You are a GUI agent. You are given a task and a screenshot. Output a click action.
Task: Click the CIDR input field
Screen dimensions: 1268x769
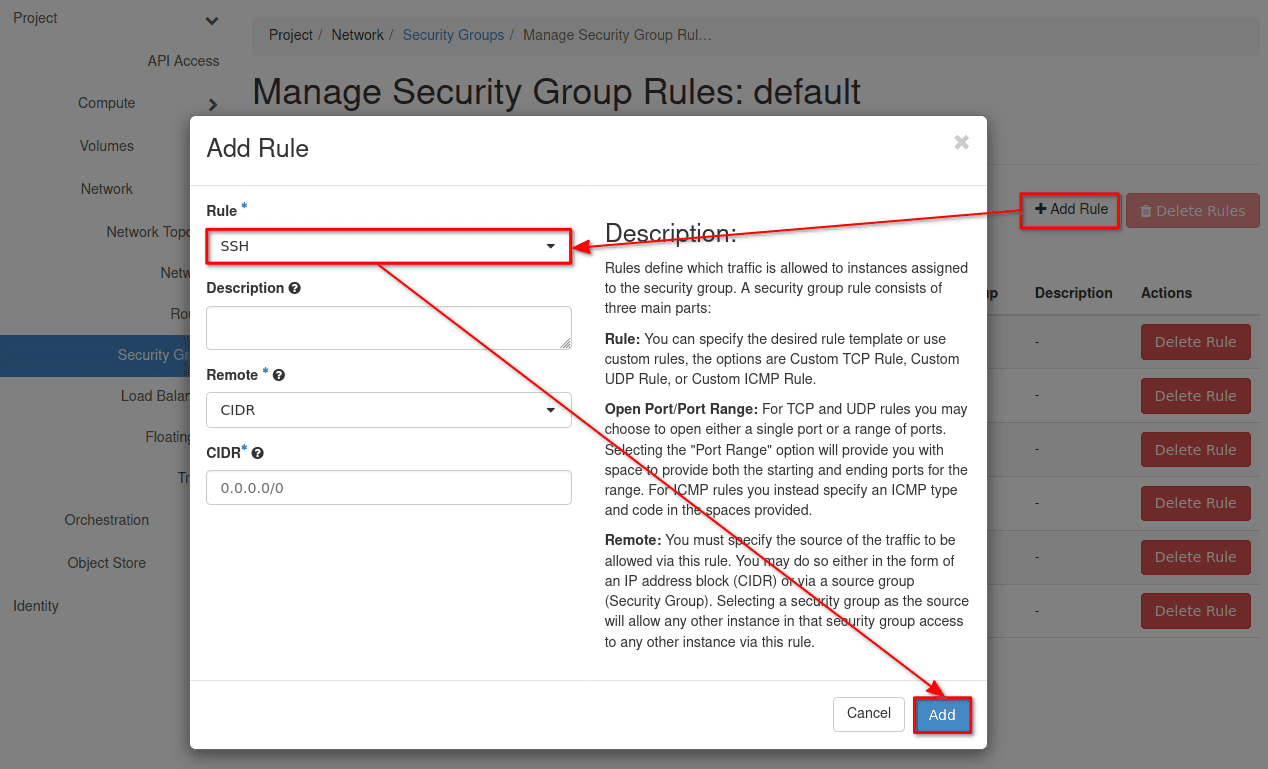pos(388,488)
